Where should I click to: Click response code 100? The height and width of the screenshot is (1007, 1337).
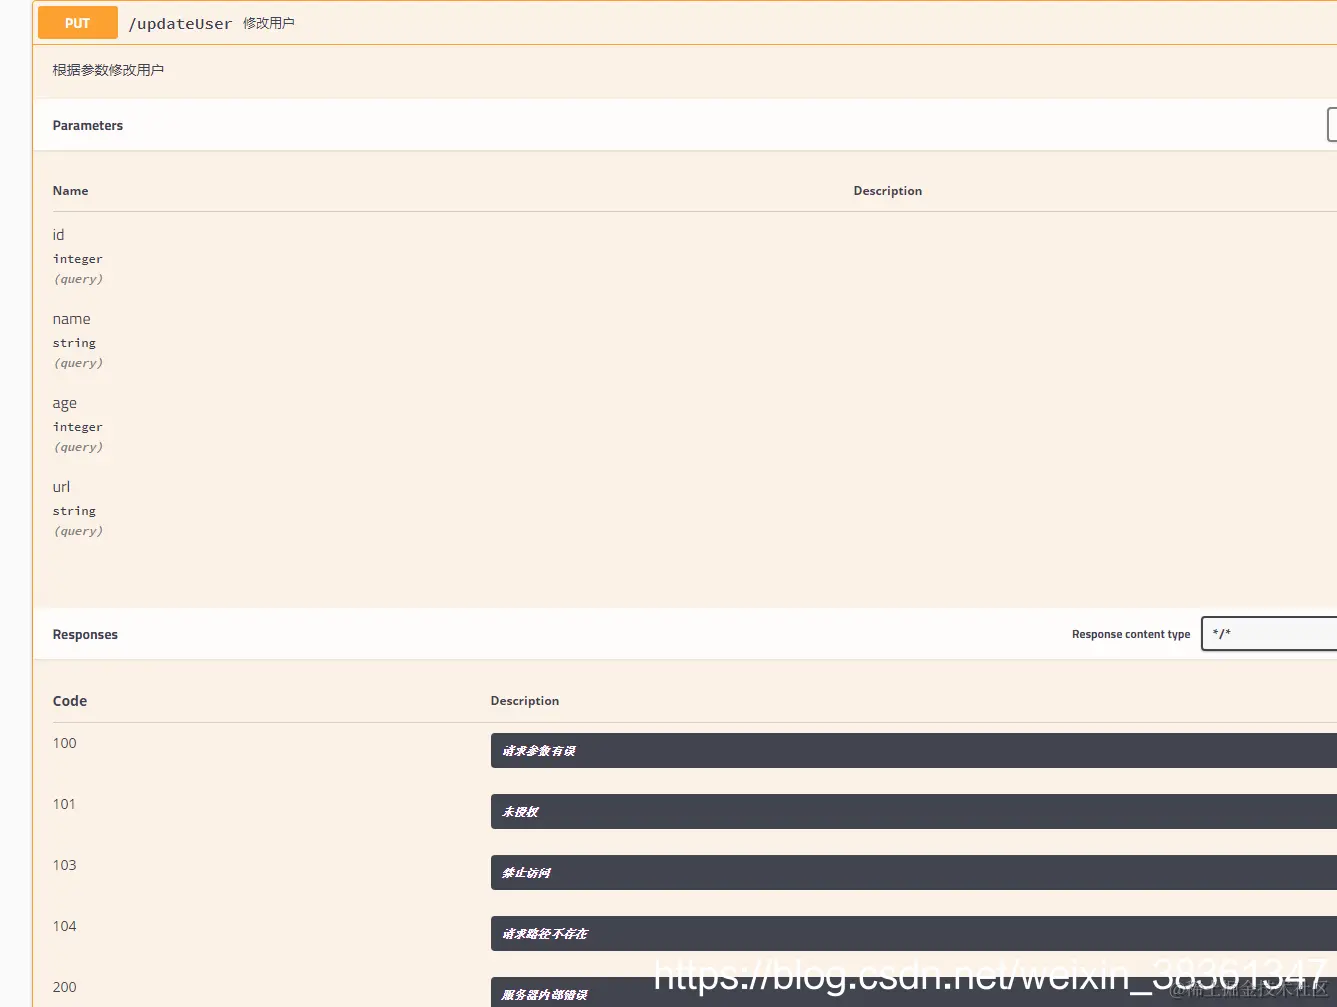64,743
